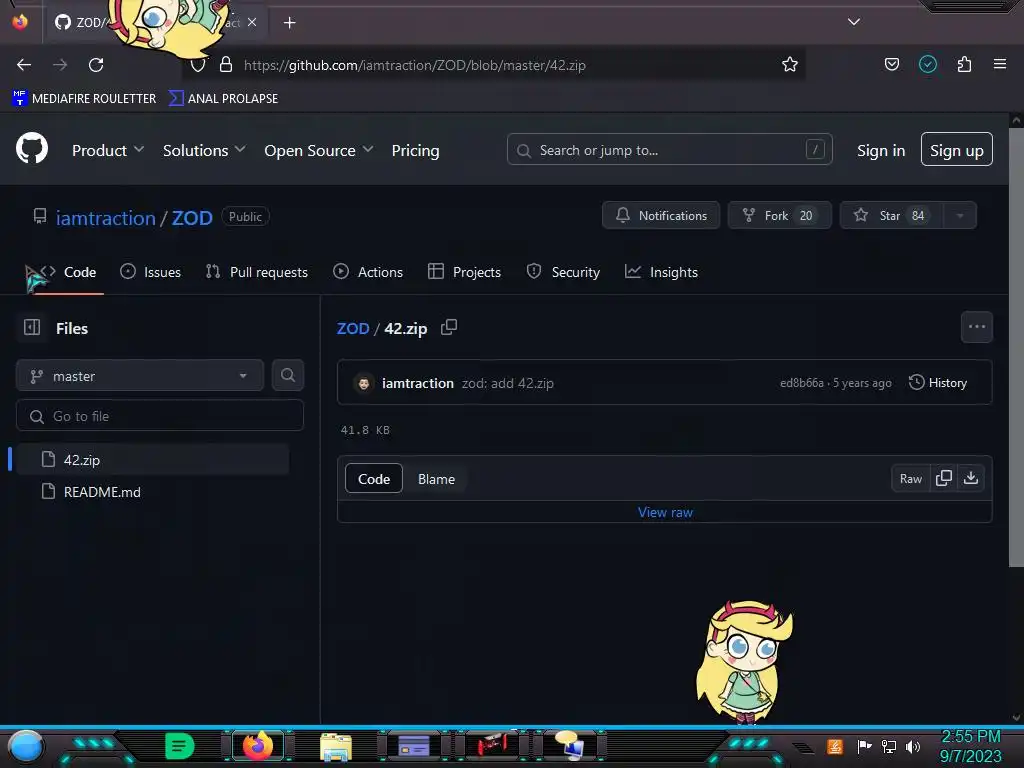The width and height of the screenshot is (1024, 768).
Task: Copy file path next to 42.zip
Action: click(x=449, y=327)
